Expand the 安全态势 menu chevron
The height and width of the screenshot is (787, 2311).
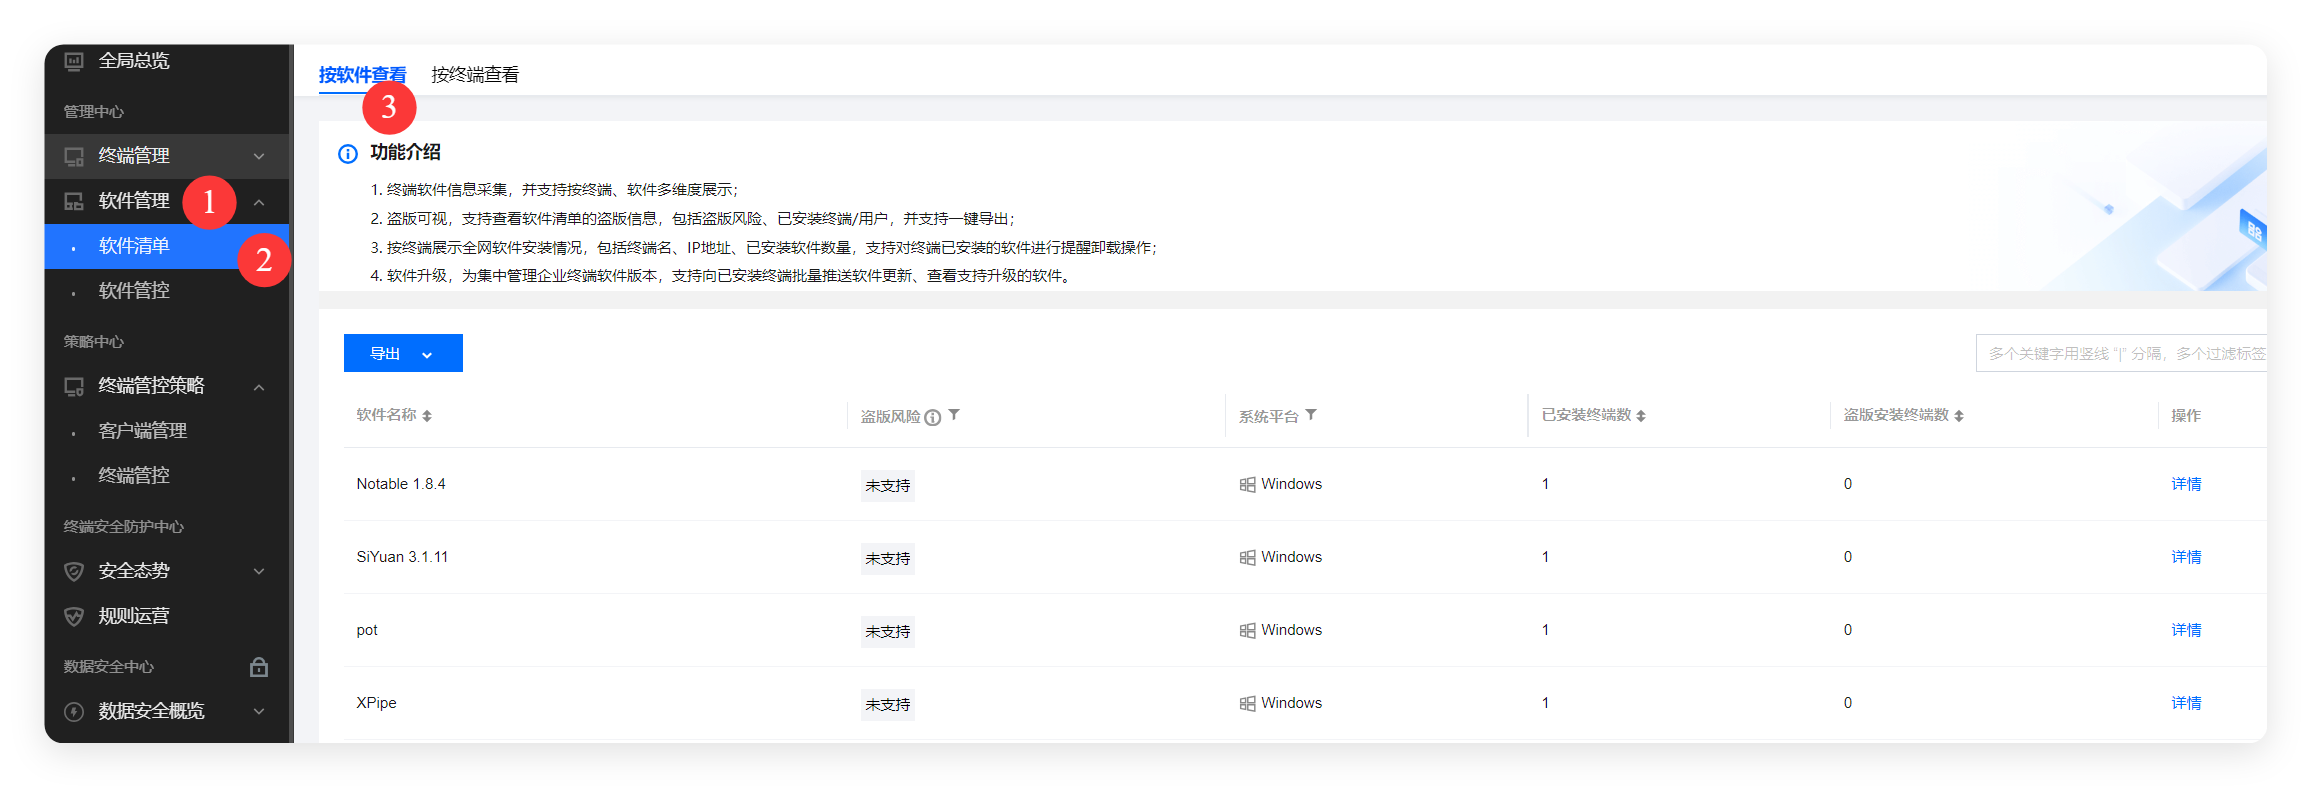pos(259,571)
